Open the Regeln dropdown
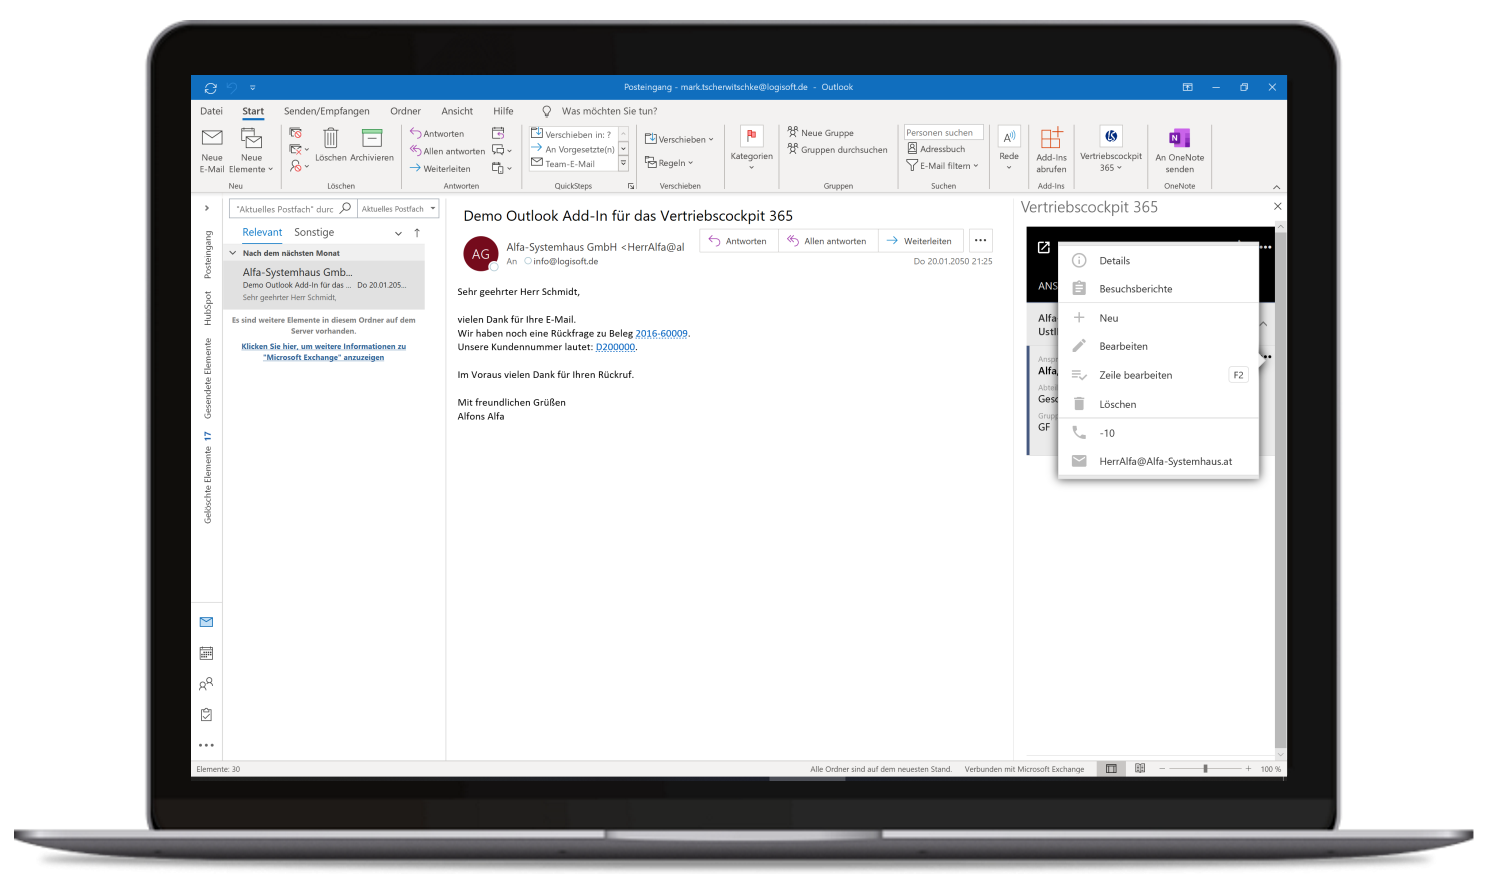 [669, 162]
